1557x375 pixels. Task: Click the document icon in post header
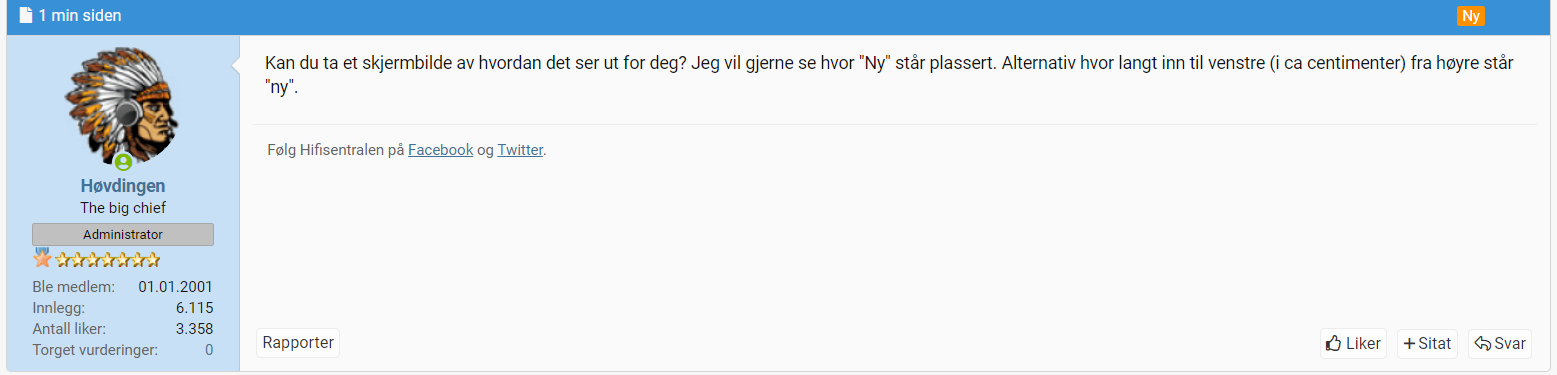pos(26,16)
